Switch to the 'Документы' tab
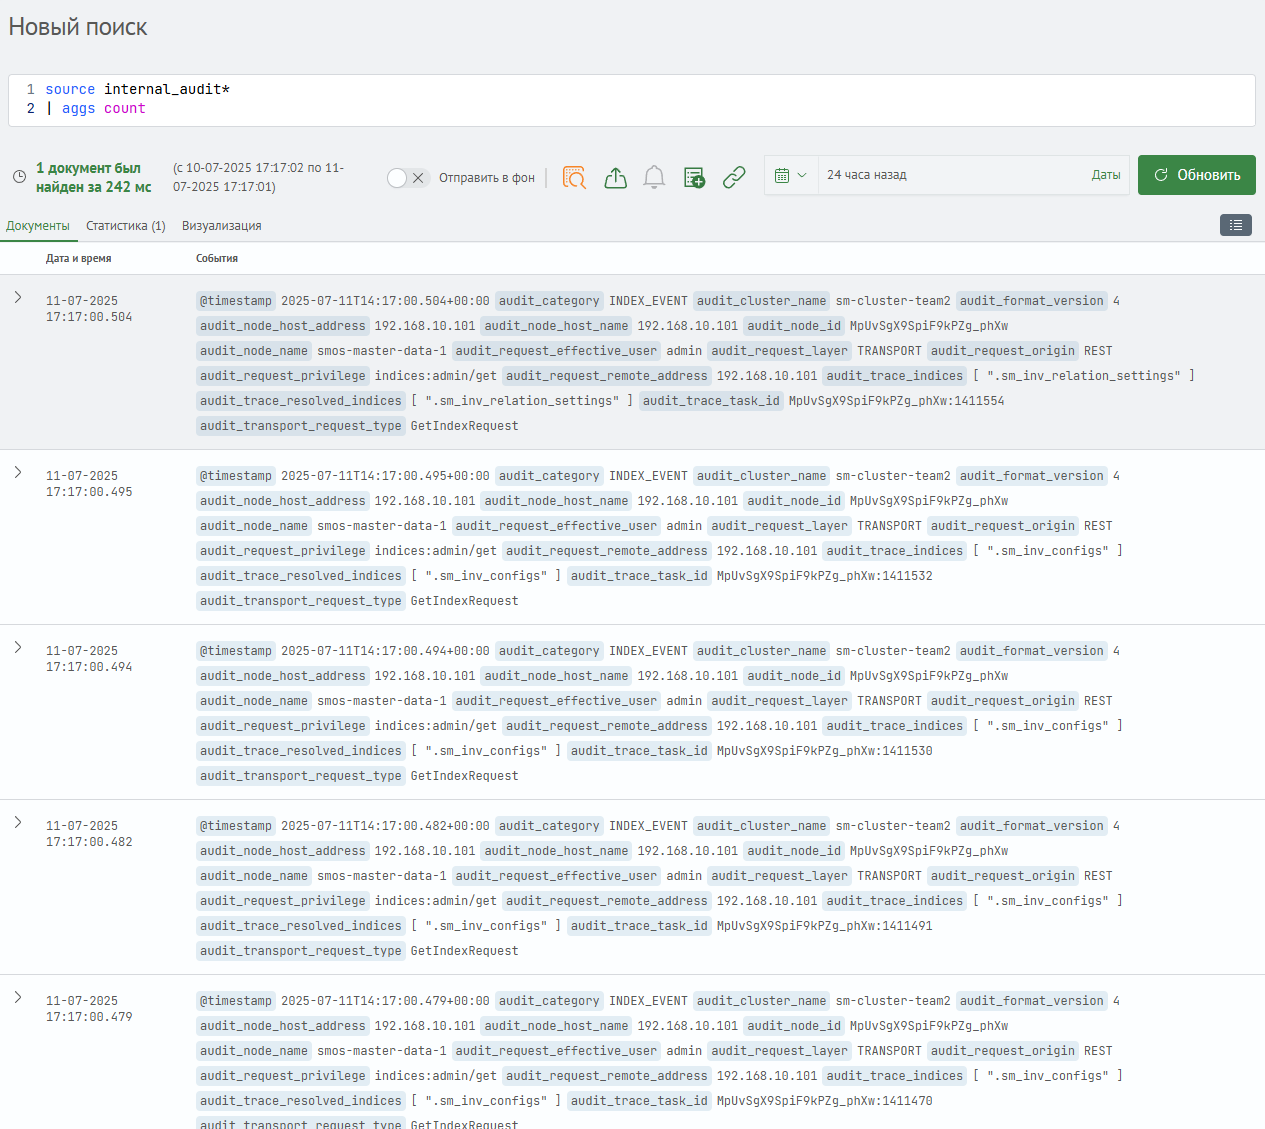The height and width of the screenshot is (1129, 1265). pyautogui.click(x=38, y=226)
